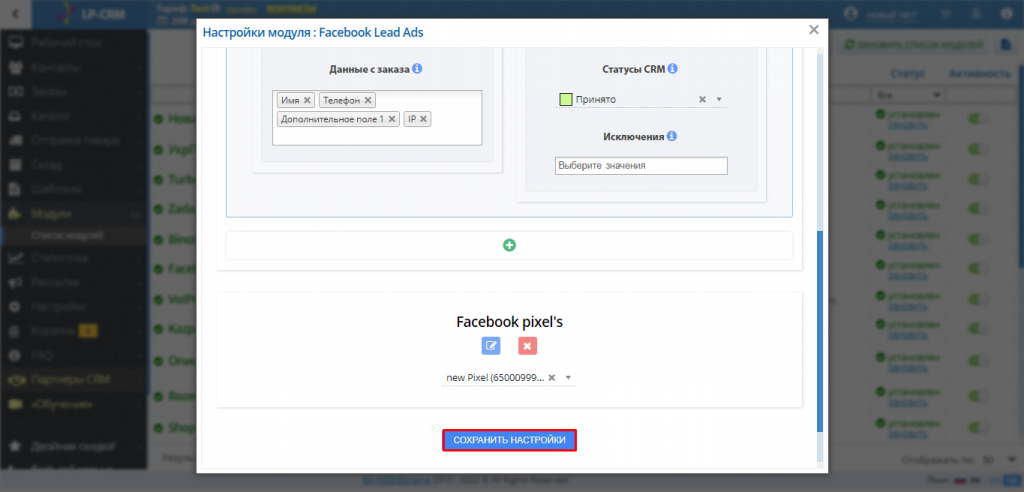This screenshot has height=492, width=1024.
Task: Select Список модулей sidebar subitem
Action: pyautogui.click(x=68, y=235)
